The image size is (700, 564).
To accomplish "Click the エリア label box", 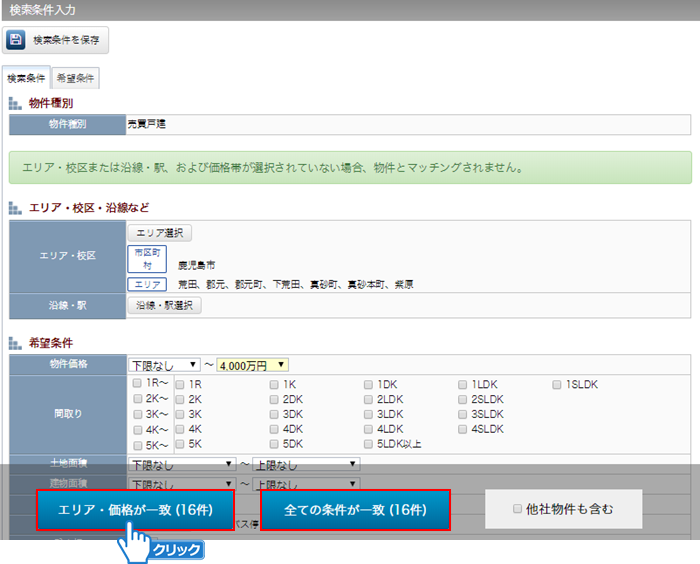I will [147, 284].
